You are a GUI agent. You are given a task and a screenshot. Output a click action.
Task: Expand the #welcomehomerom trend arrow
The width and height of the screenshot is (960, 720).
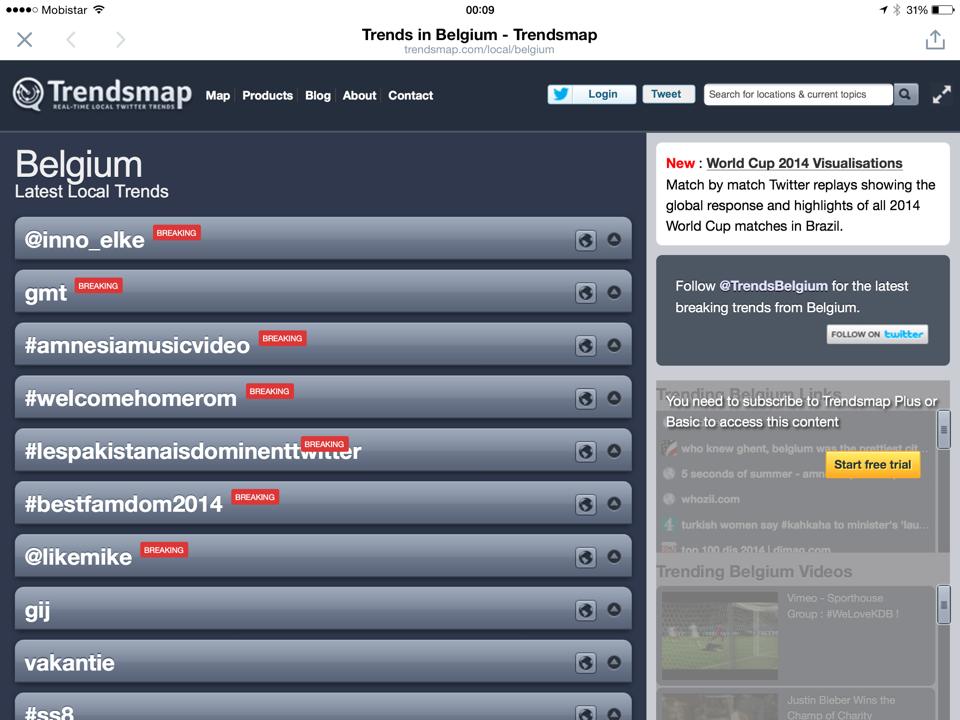614,399
